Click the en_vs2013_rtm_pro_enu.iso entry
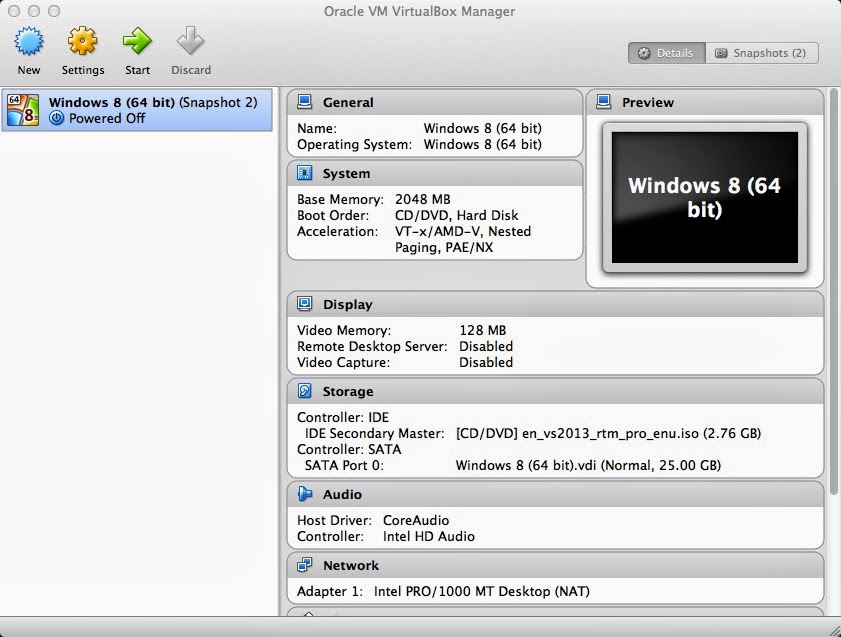The height and width of the screenshot is (637, 841). [608, 433]
